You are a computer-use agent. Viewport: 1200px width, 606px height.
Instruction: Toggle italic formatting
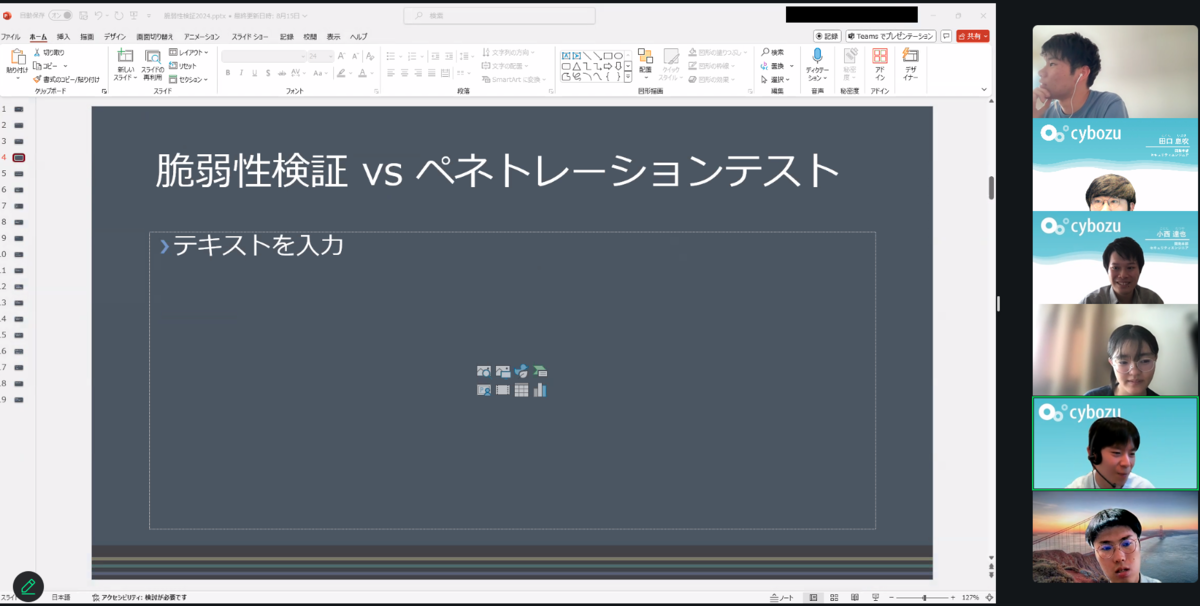click(240, 72)
